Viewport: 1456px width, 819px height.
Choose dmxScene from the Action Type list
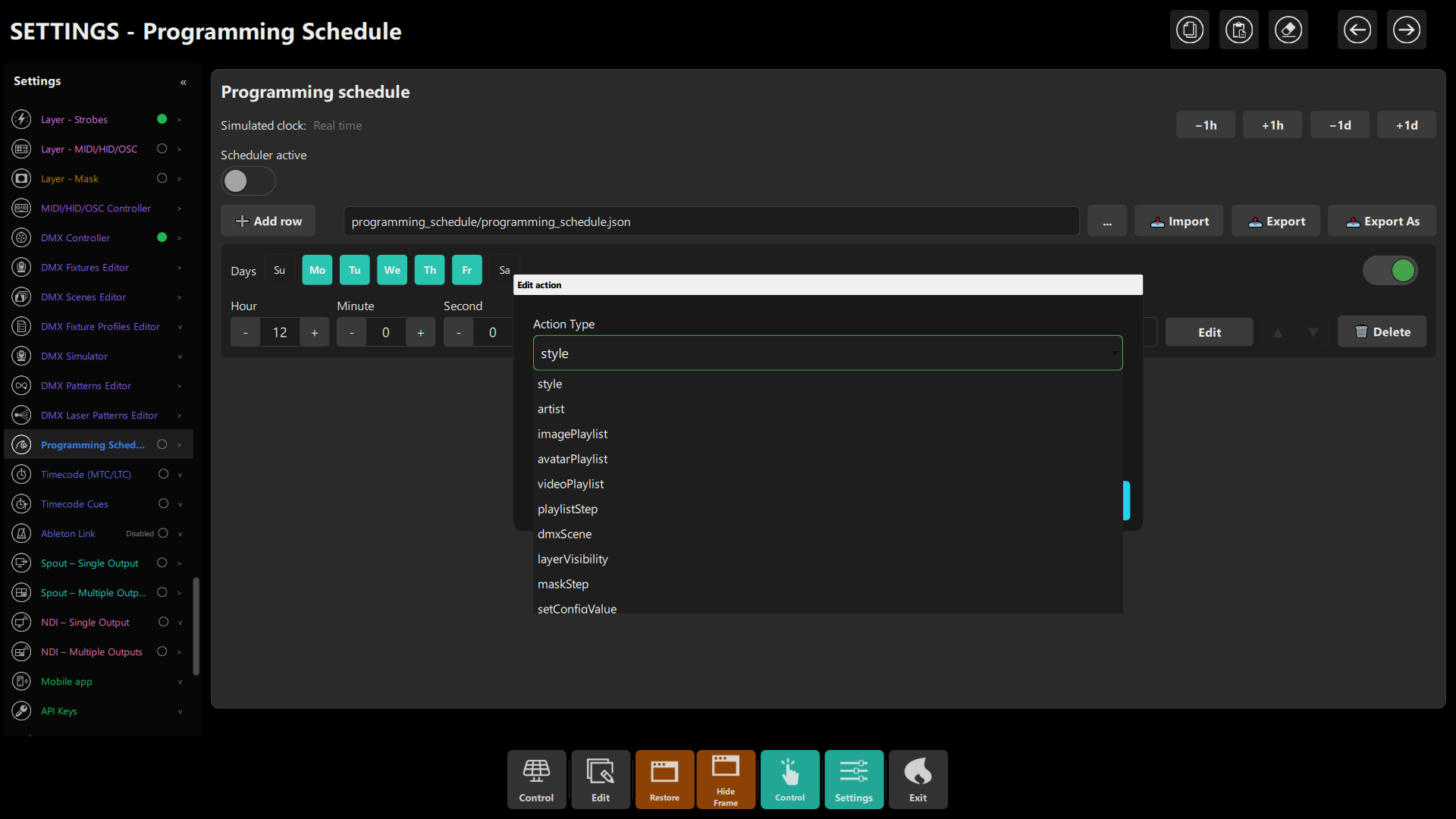[x=828, y=534]
